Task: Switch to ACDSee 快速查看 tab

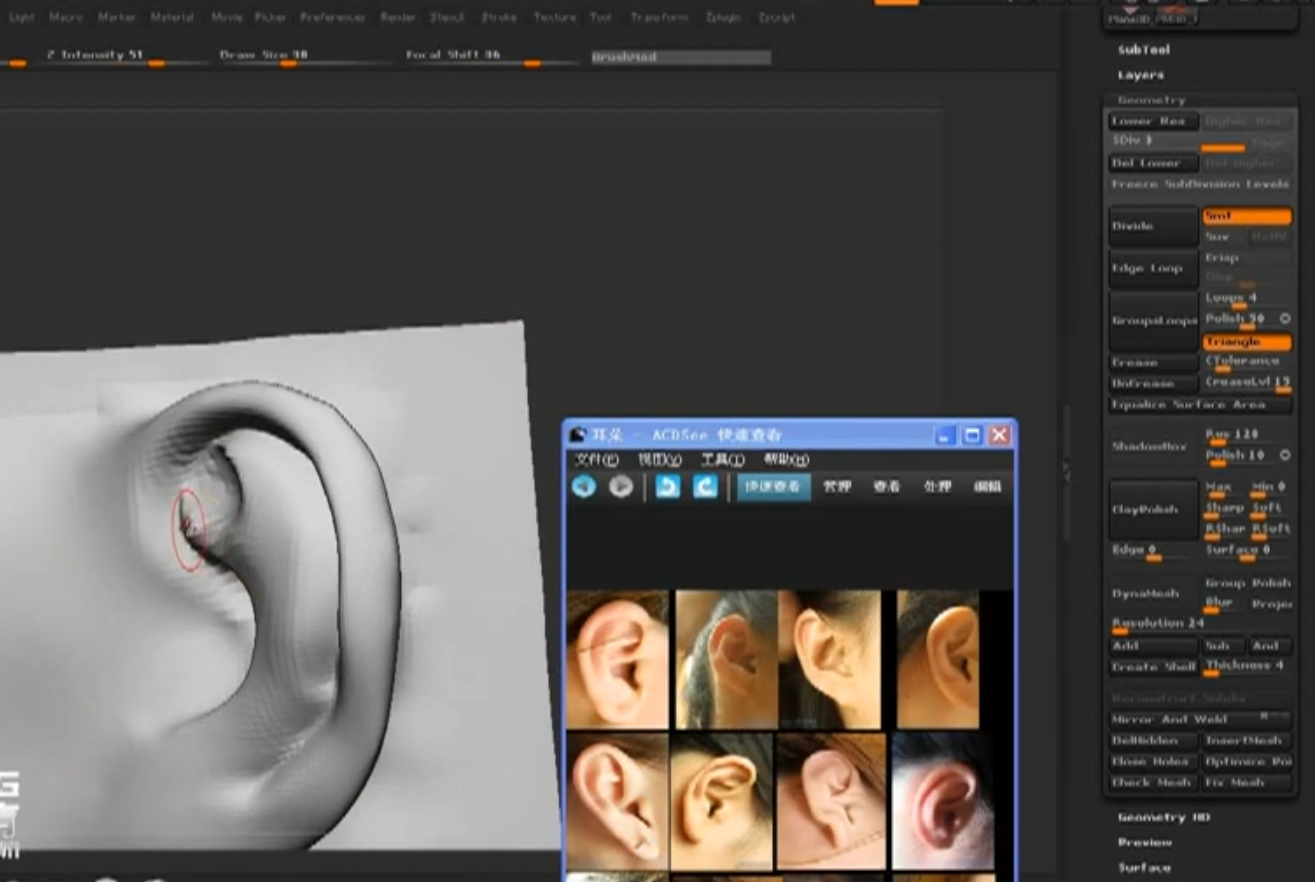Action: click(774, 486)
